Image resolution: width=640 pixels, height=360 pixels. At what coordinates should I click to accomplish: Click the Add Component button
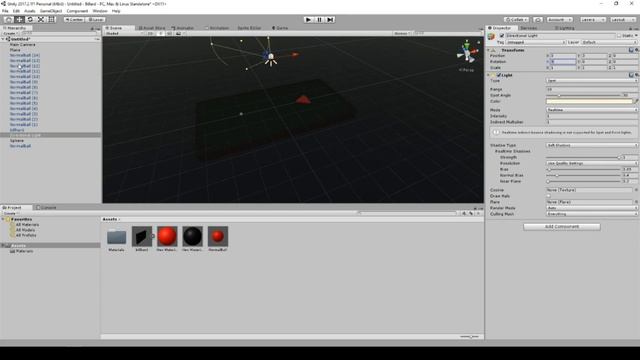[562, 227]
